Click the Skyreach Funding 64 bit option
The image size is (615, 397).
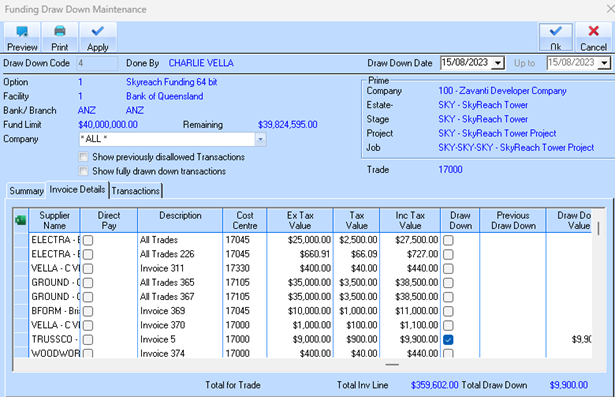pyautogui.click(x=172, y=82)
